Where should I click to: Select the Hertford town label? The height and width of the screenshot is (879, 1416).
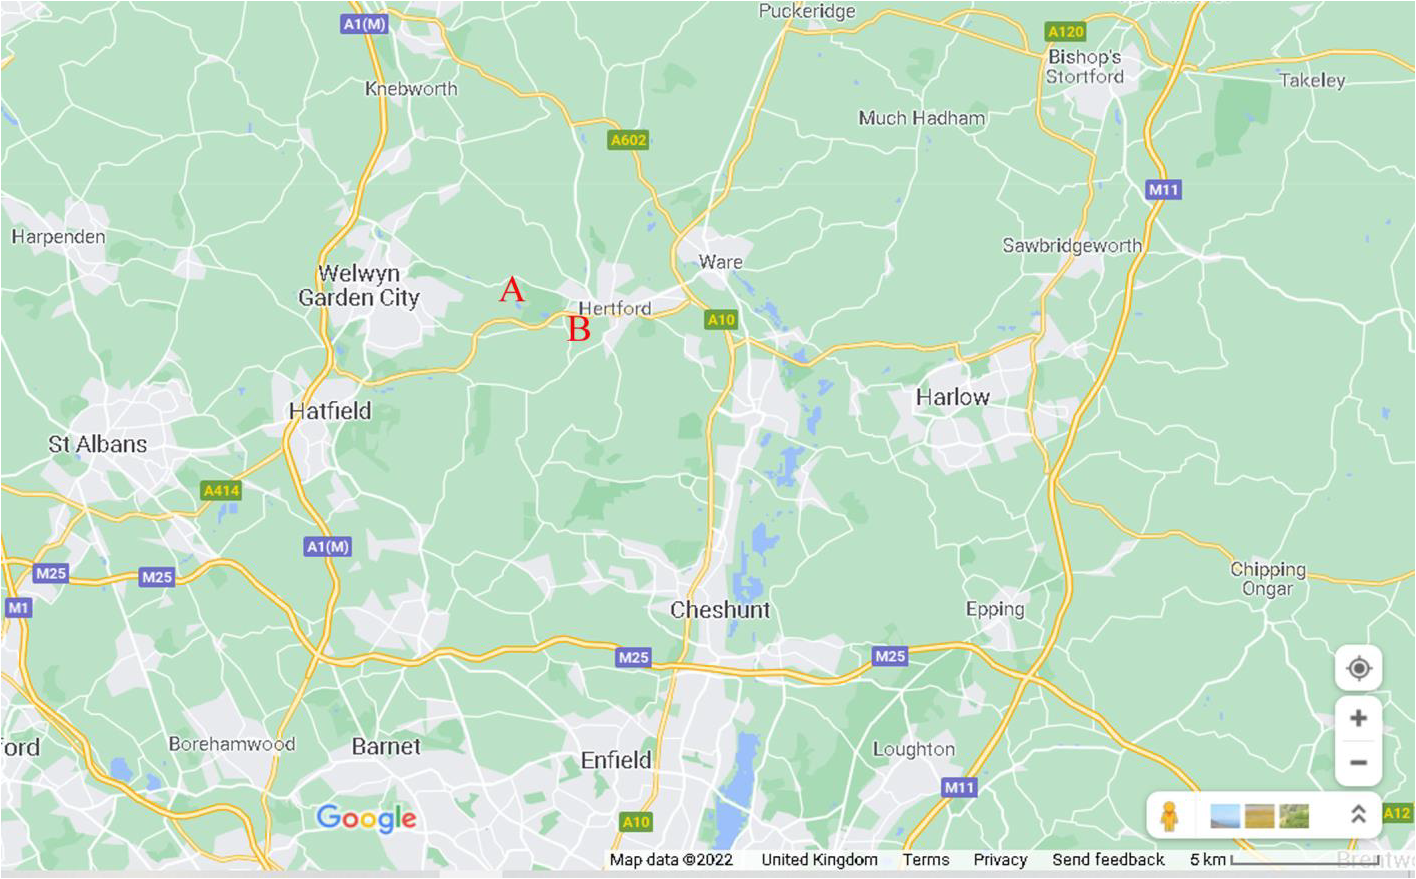[x=615, y=308]
